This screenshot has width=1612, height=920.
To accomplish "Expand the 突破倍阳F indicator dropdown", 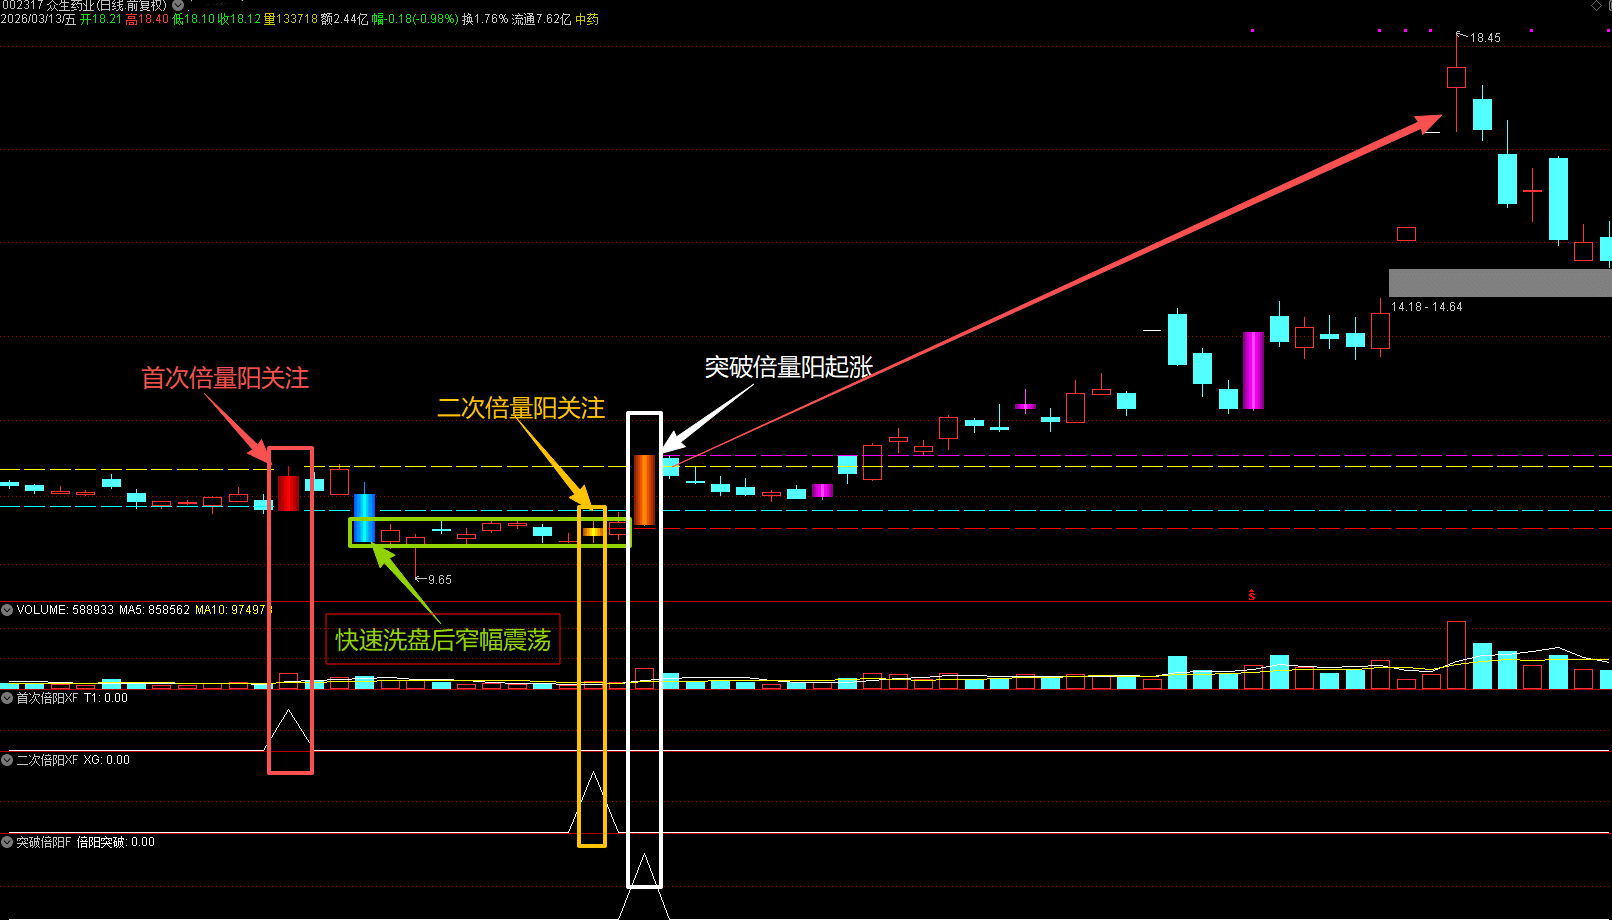I will 7,842.
